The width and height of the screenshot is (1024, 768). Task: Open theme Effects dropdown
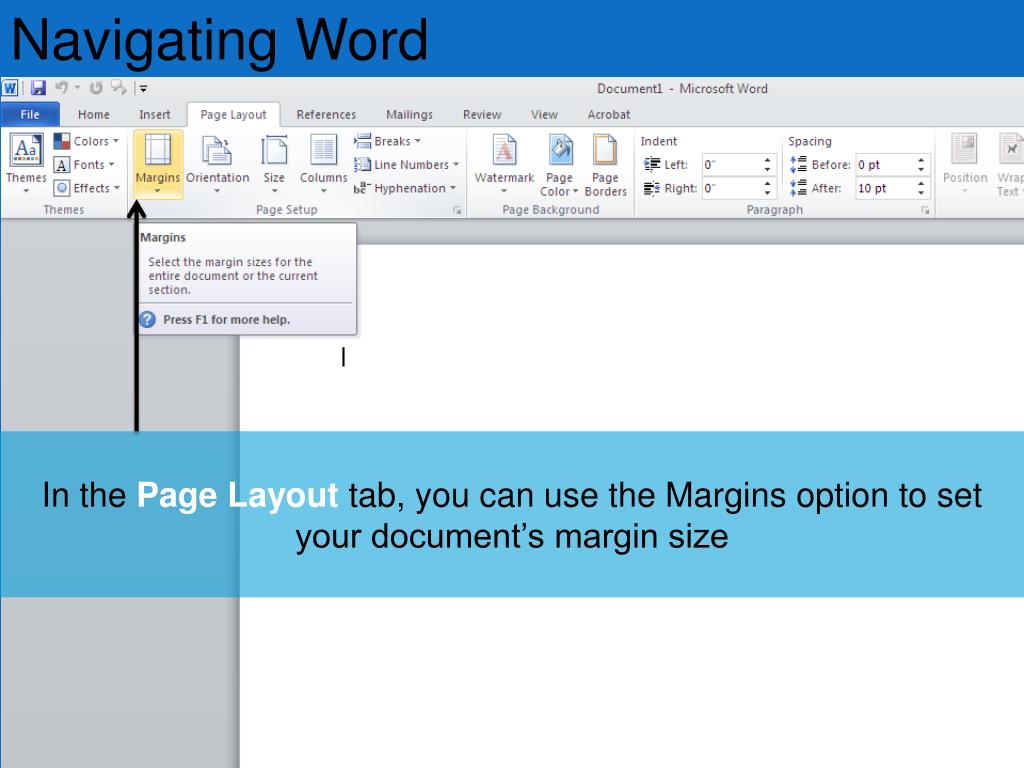(87, 188)
